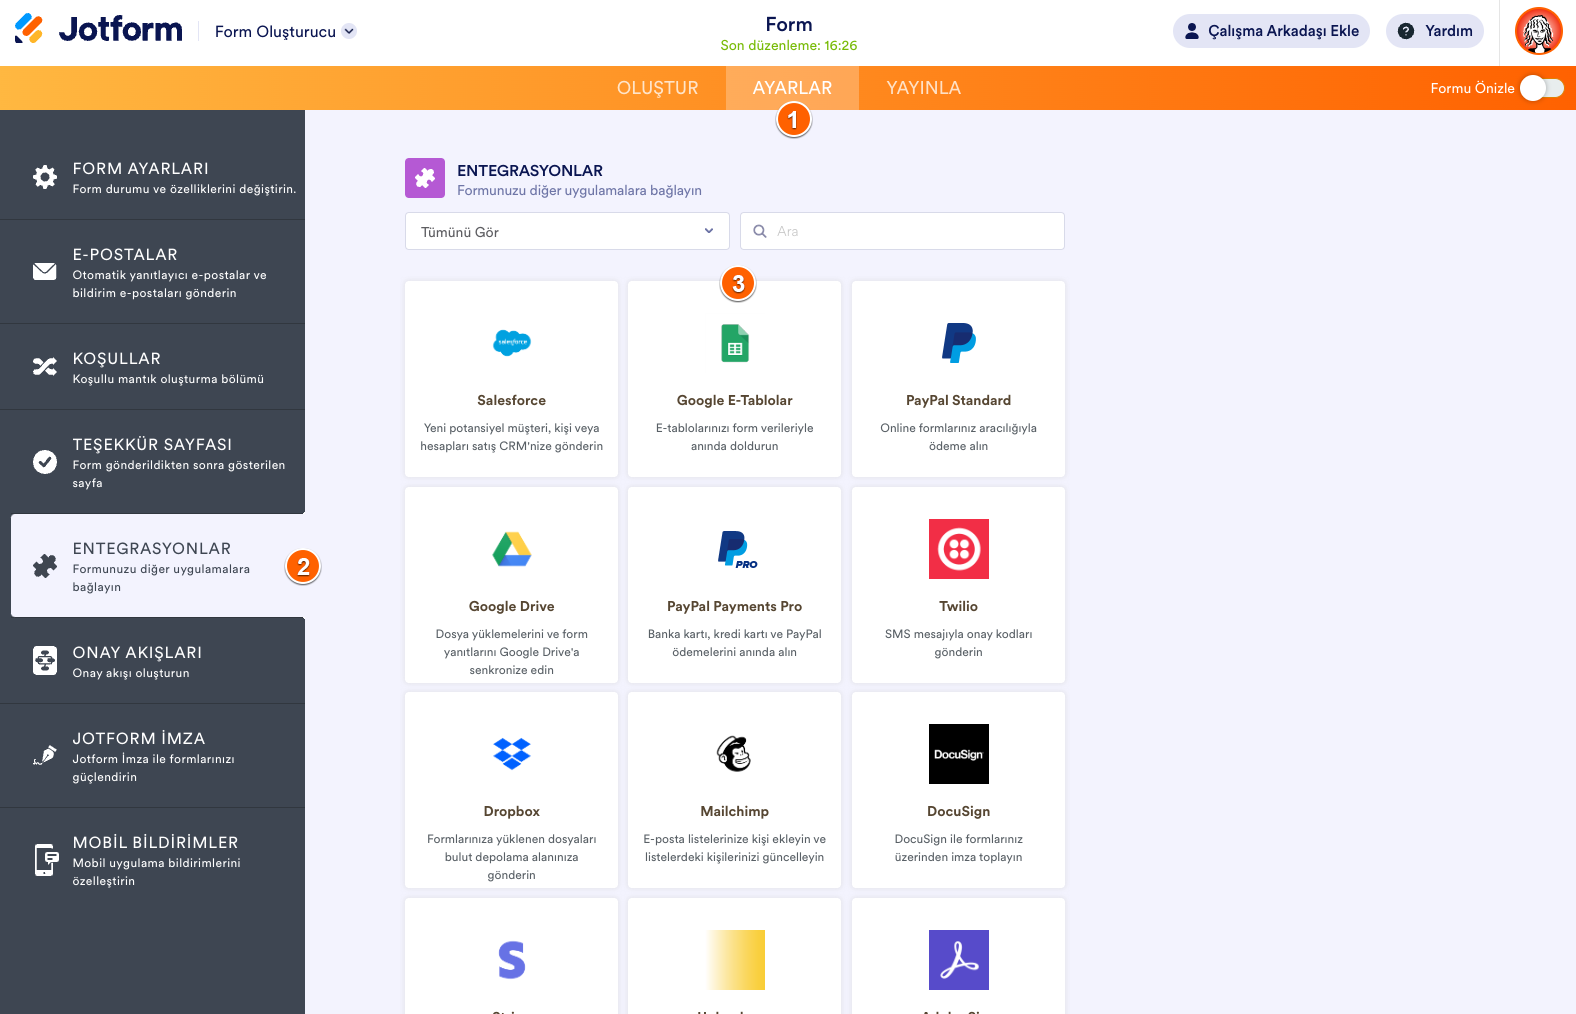Switch to the YAYINLA tab
The height and width of the screenshot is (1014, 1576).
pyautogui.click(x=923, y=88)
